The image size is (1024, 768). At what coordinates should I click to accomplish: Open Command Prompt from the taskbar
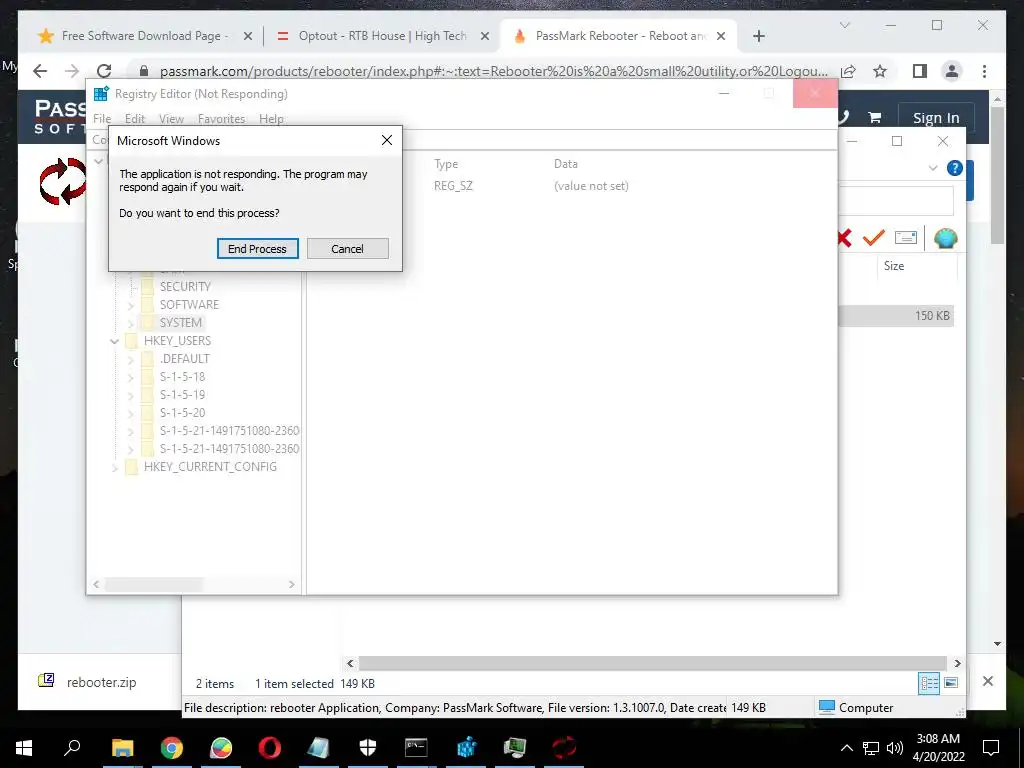[416, 748]
